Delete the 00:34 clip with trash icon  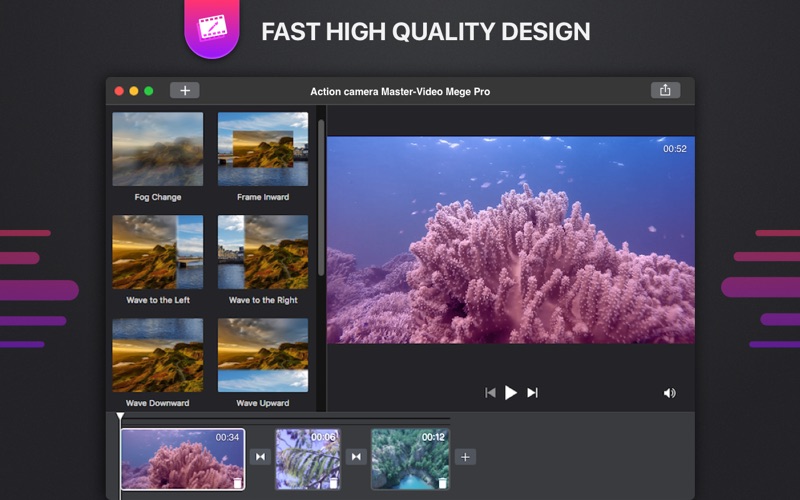tap(237, 483)
